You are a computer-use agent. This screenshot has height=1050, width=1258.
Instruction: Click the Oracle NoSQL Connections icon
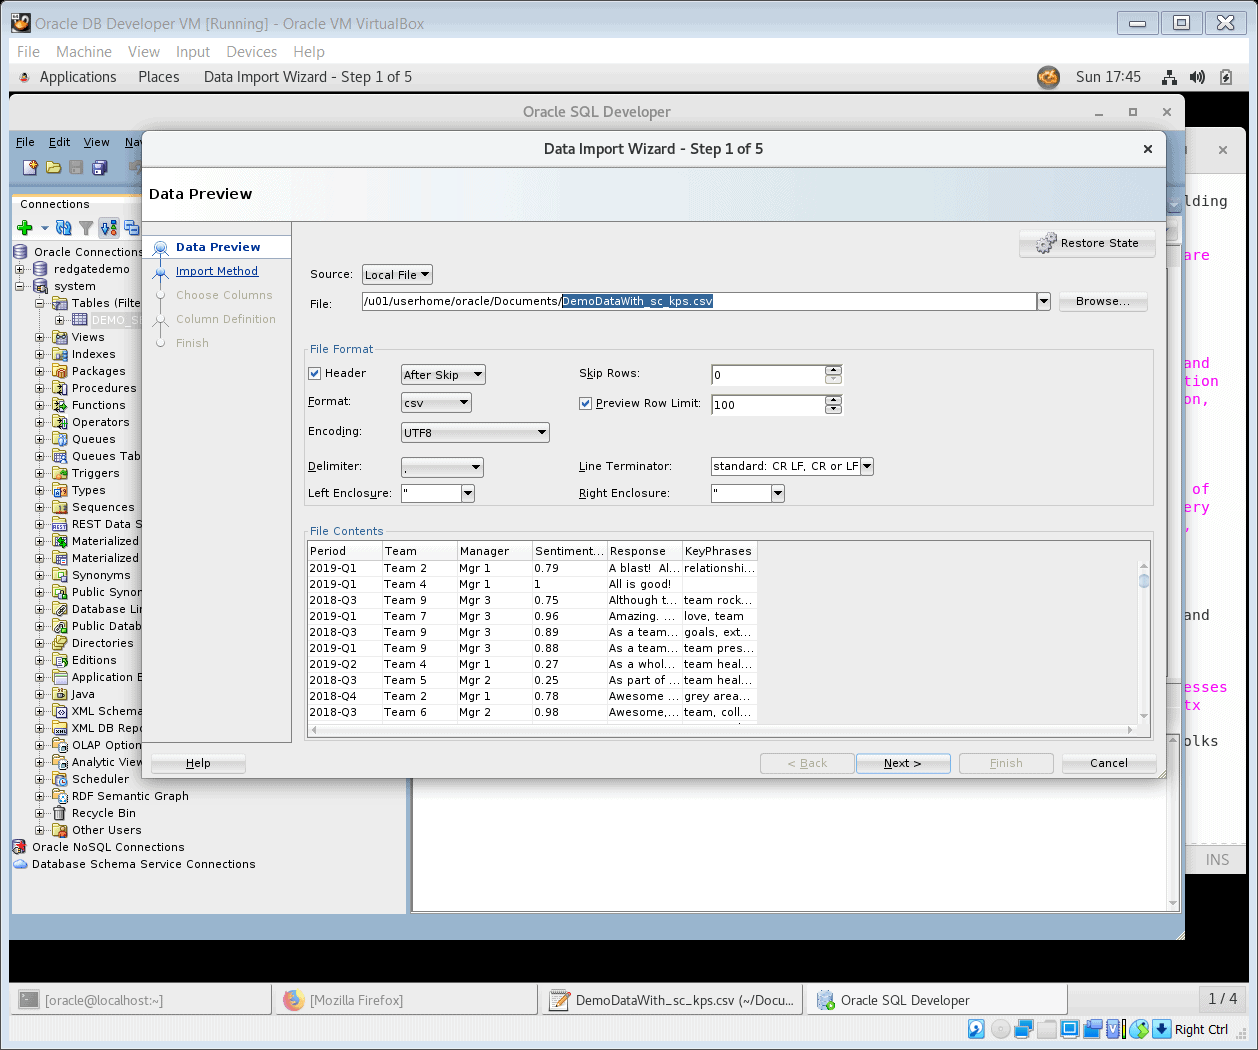[x=19, y=847]
